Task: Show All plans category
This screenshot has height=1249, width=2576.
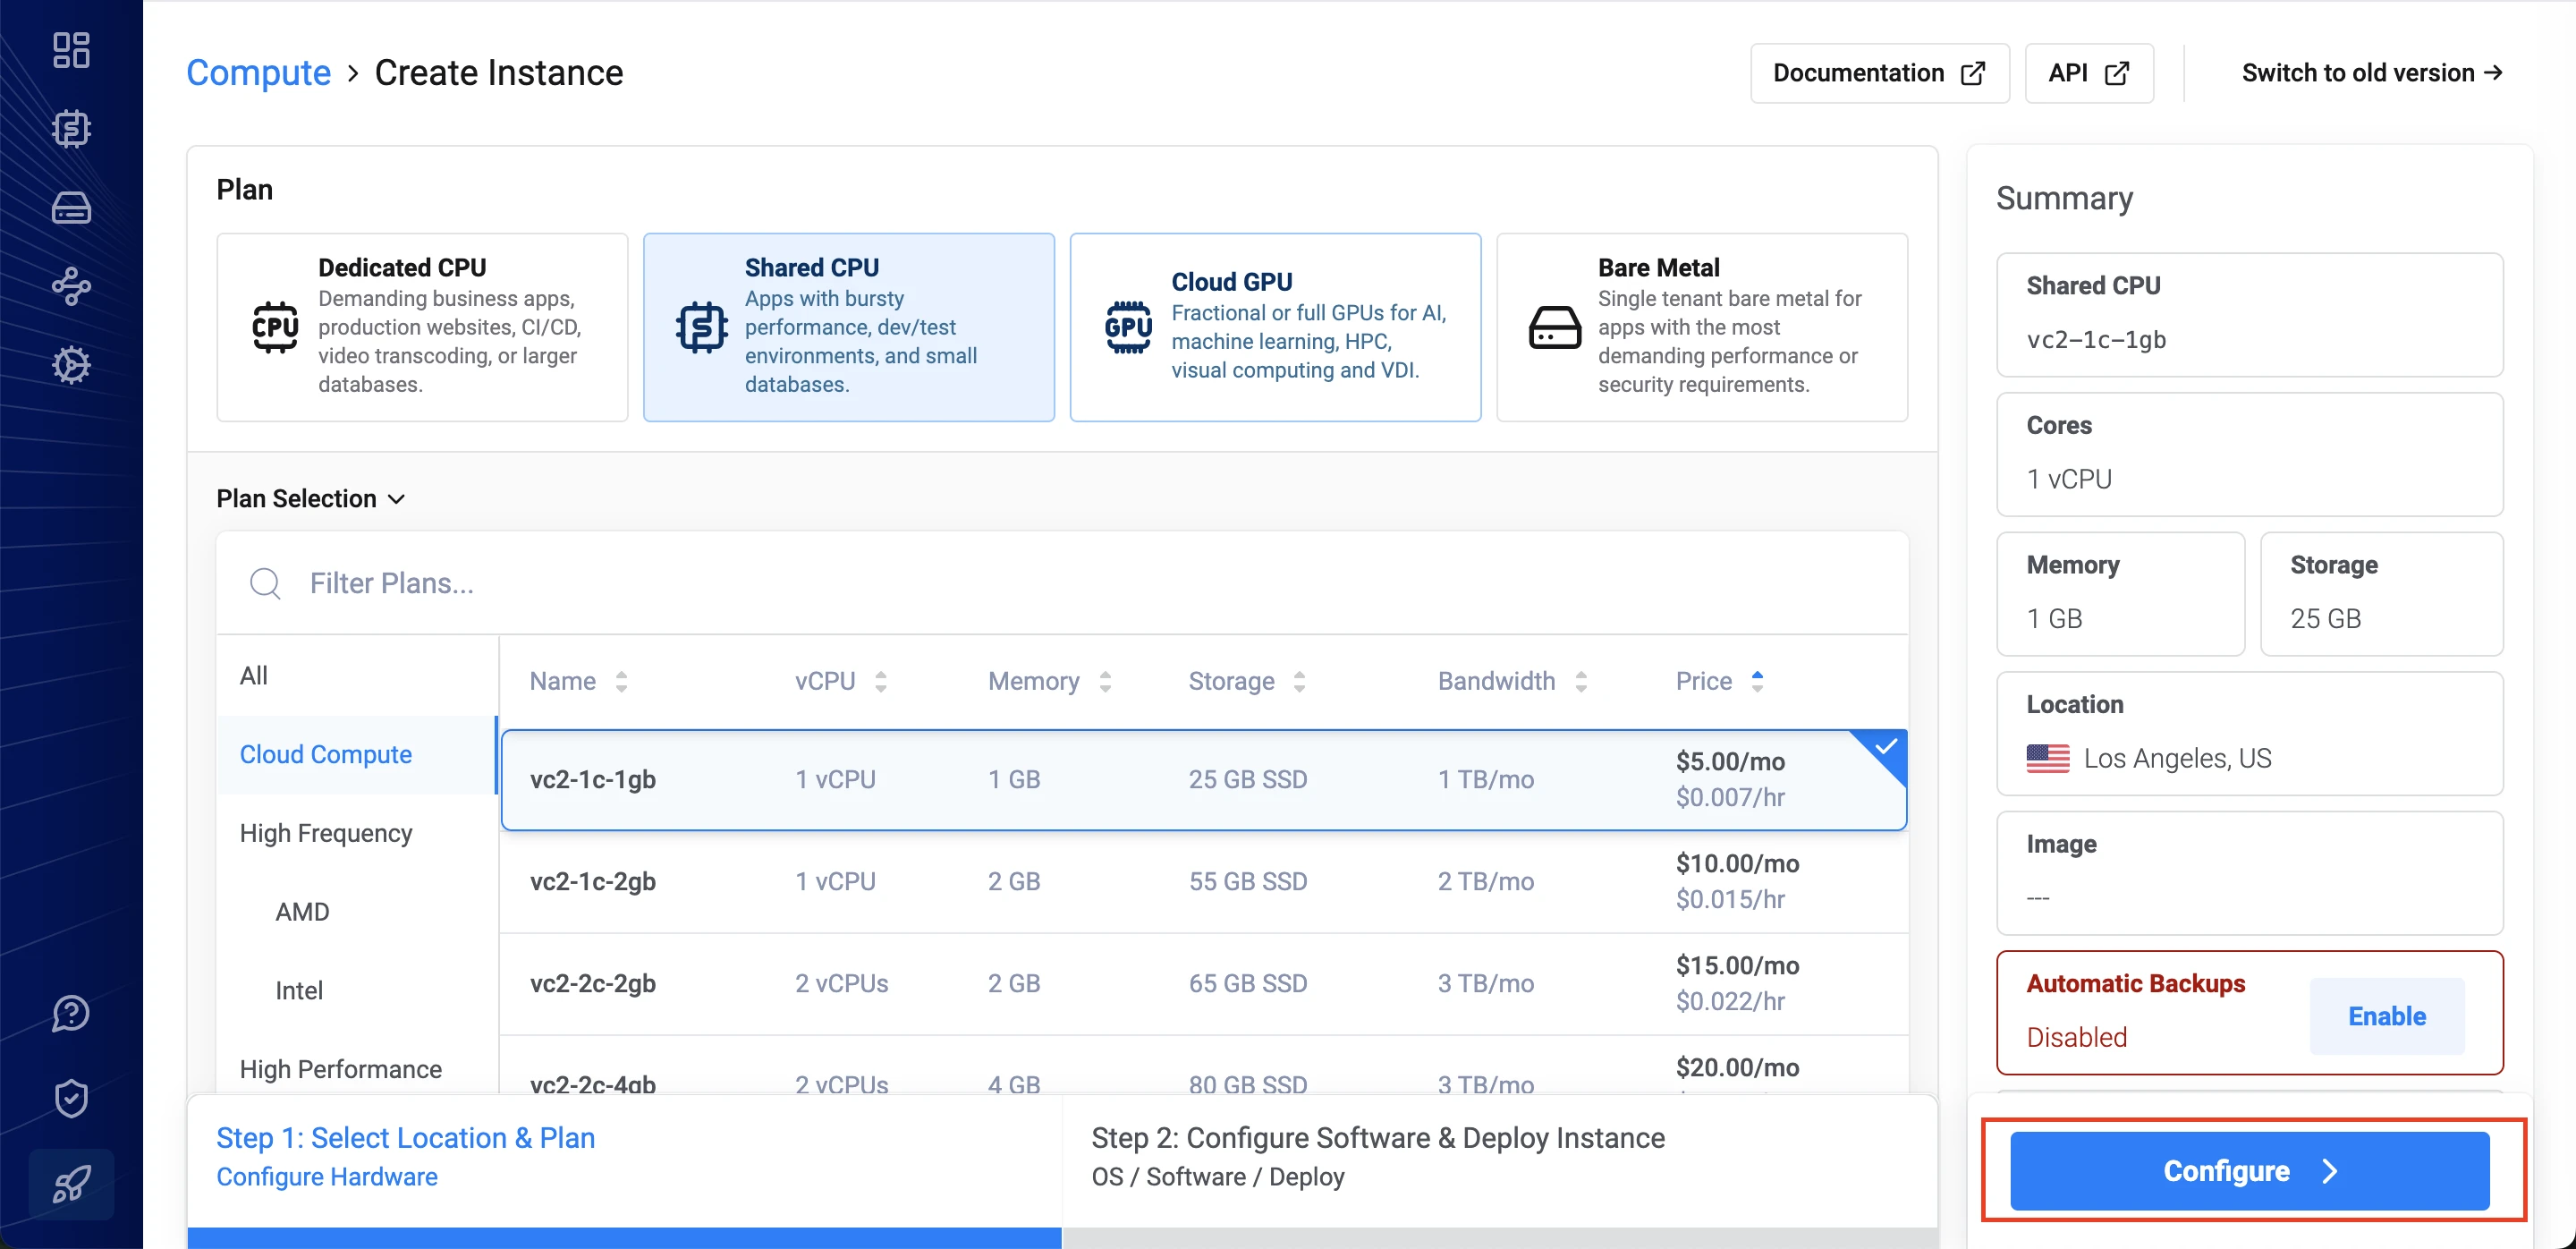Action: pos(357,676)
